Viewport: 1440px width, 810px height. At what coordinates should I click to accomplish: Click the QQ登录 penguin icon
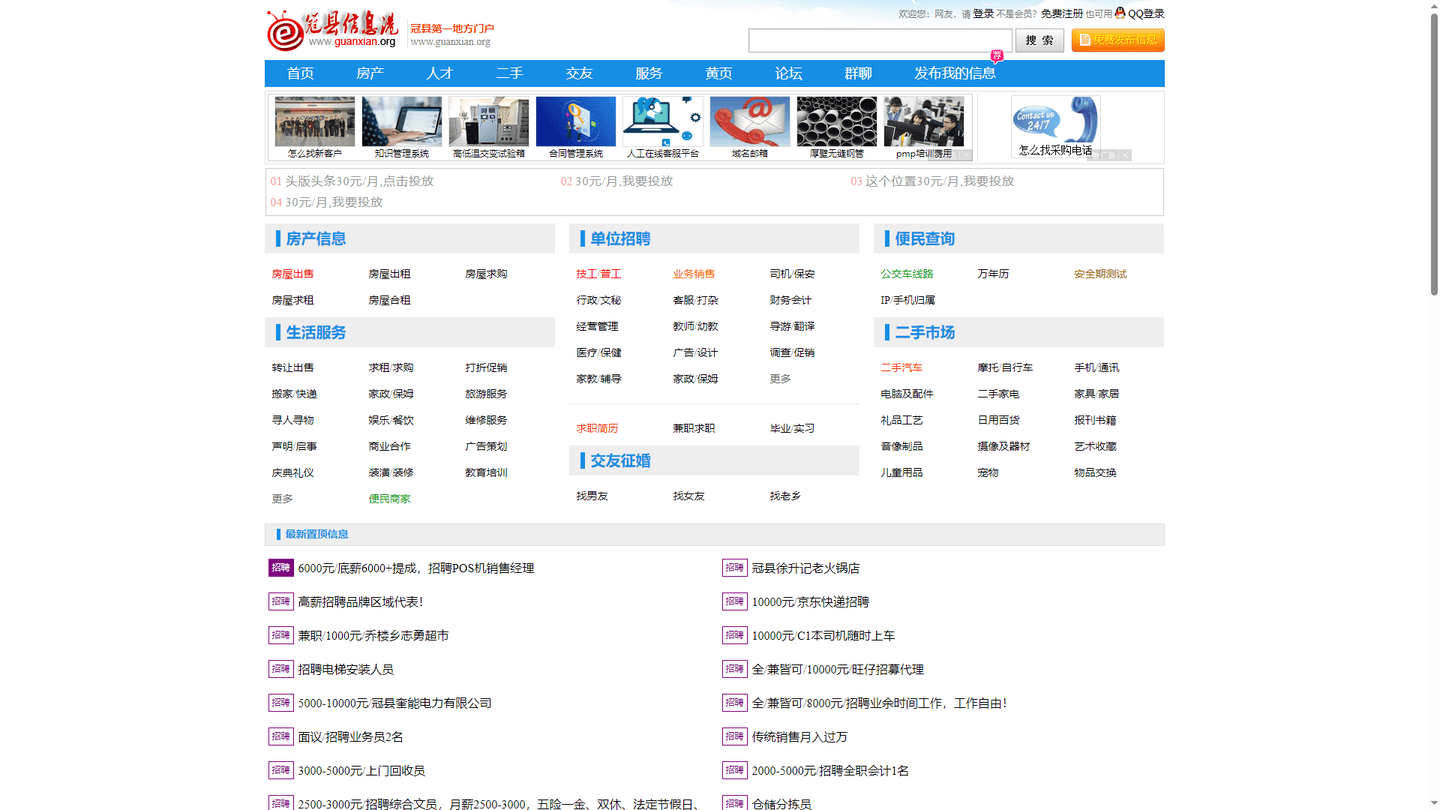(x=1120, y=13)
